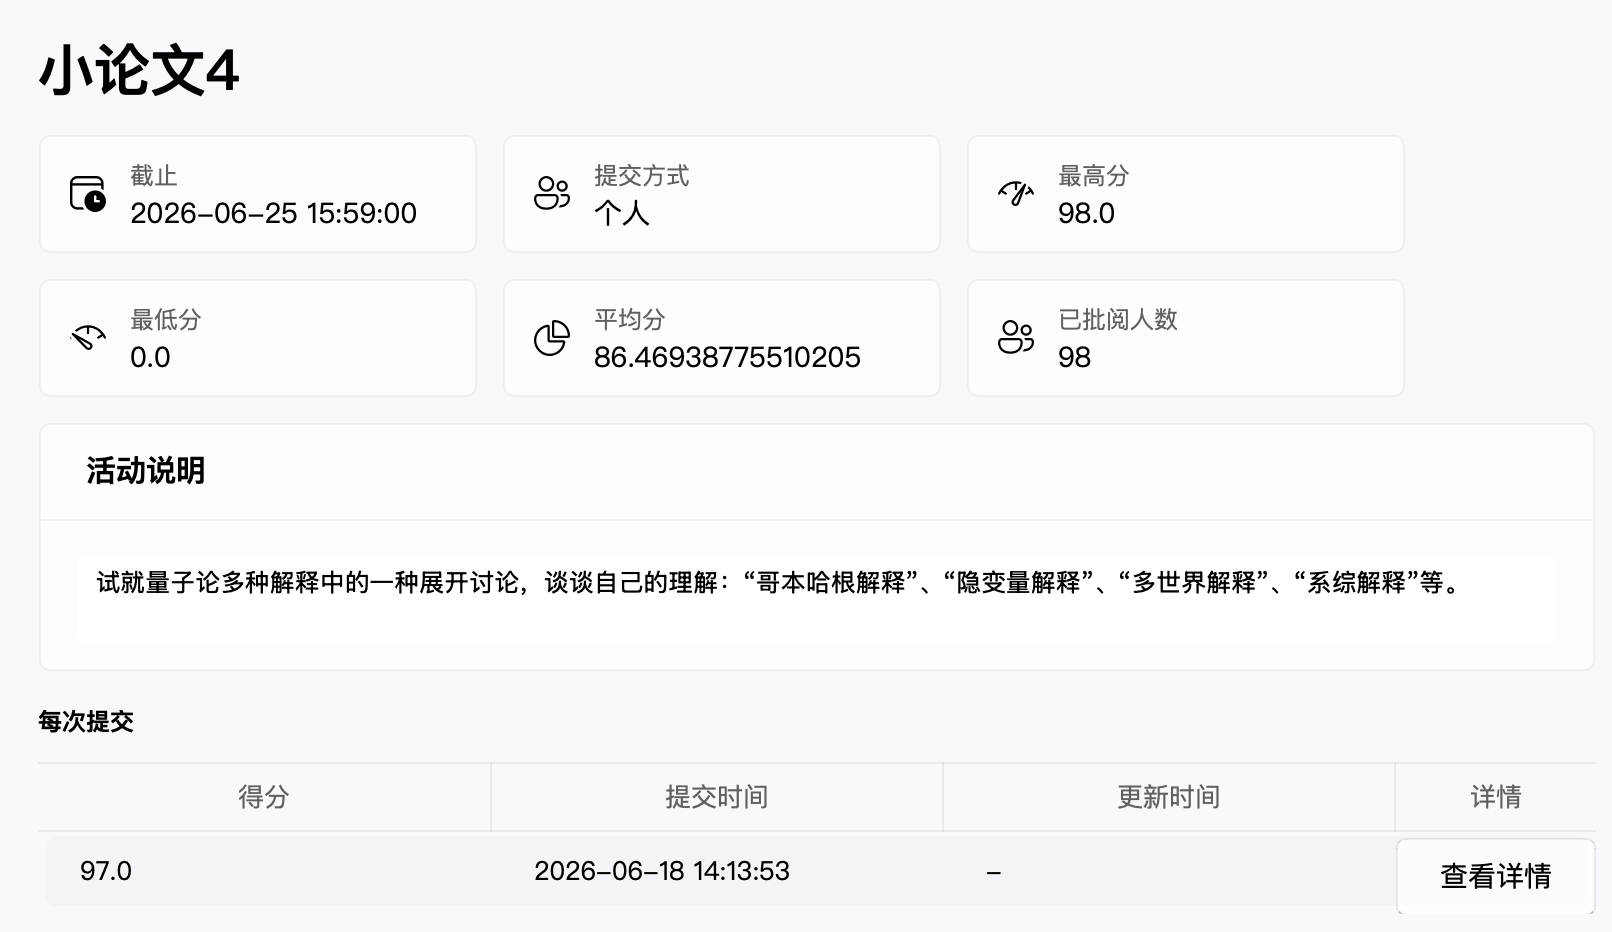Click the 已批阅人数 value 98

click(x=1074, y=357)
